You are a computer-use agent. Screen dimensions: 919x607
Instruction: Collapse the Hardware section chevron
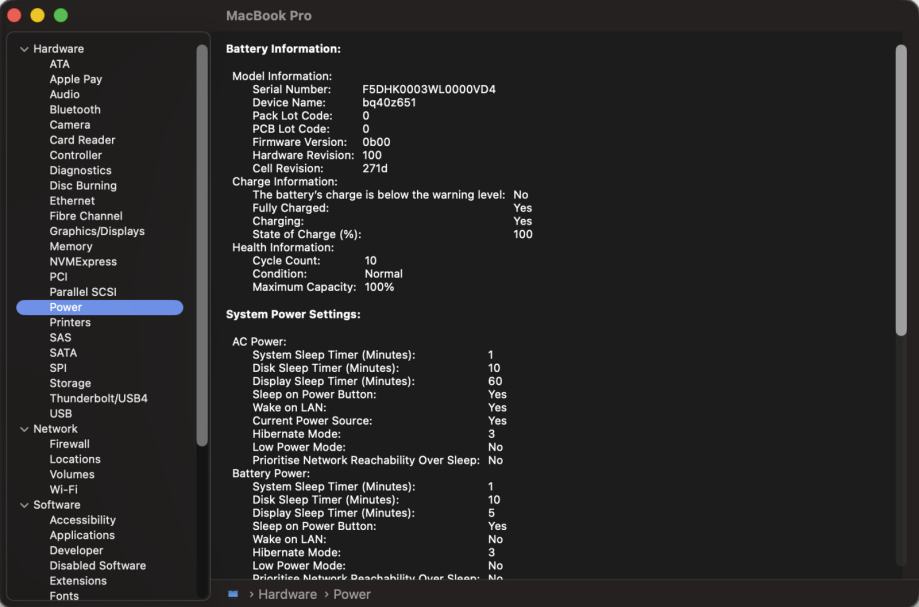pos(24,49)
